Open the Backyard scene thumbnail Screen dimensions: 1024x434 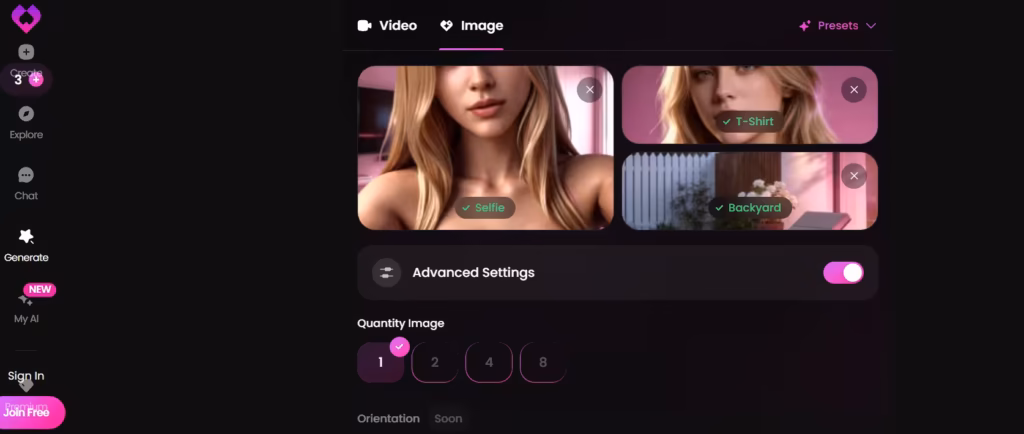[x=750, y=191]
